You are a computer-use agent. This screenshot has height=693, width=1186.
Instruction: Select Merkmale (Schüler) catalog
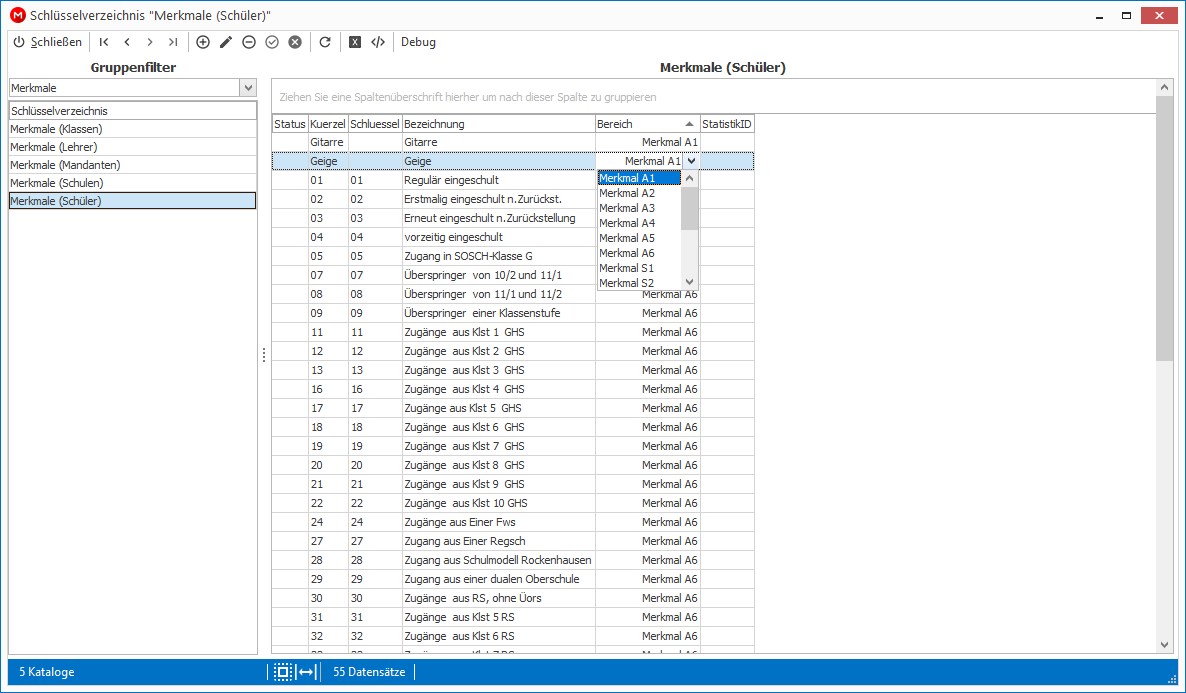[132, 200]
